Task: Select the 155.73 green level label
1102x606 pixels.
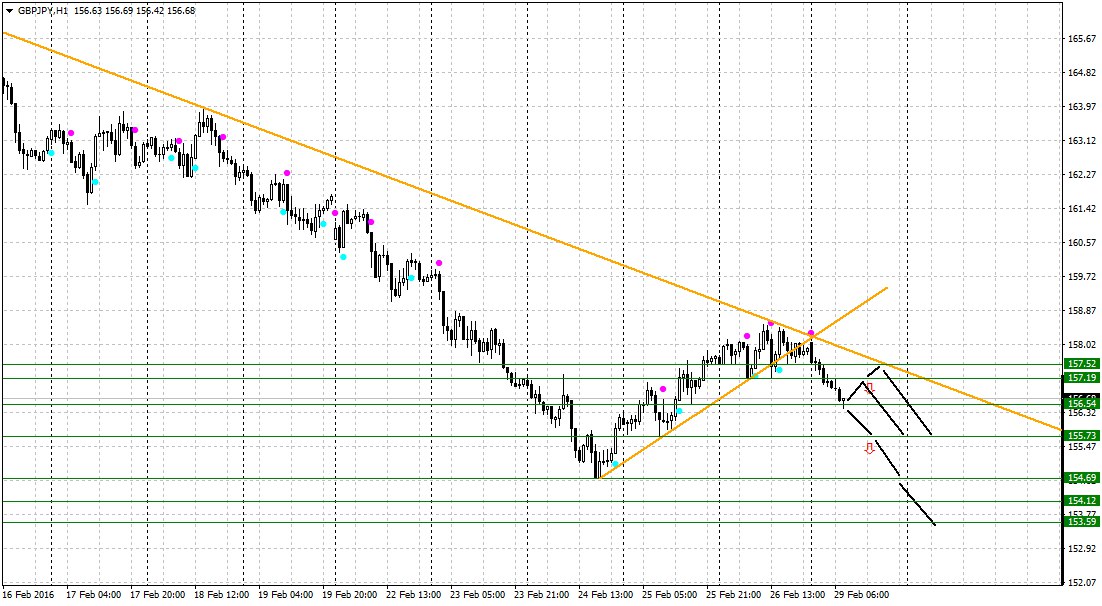Action: click(1082, 436)
